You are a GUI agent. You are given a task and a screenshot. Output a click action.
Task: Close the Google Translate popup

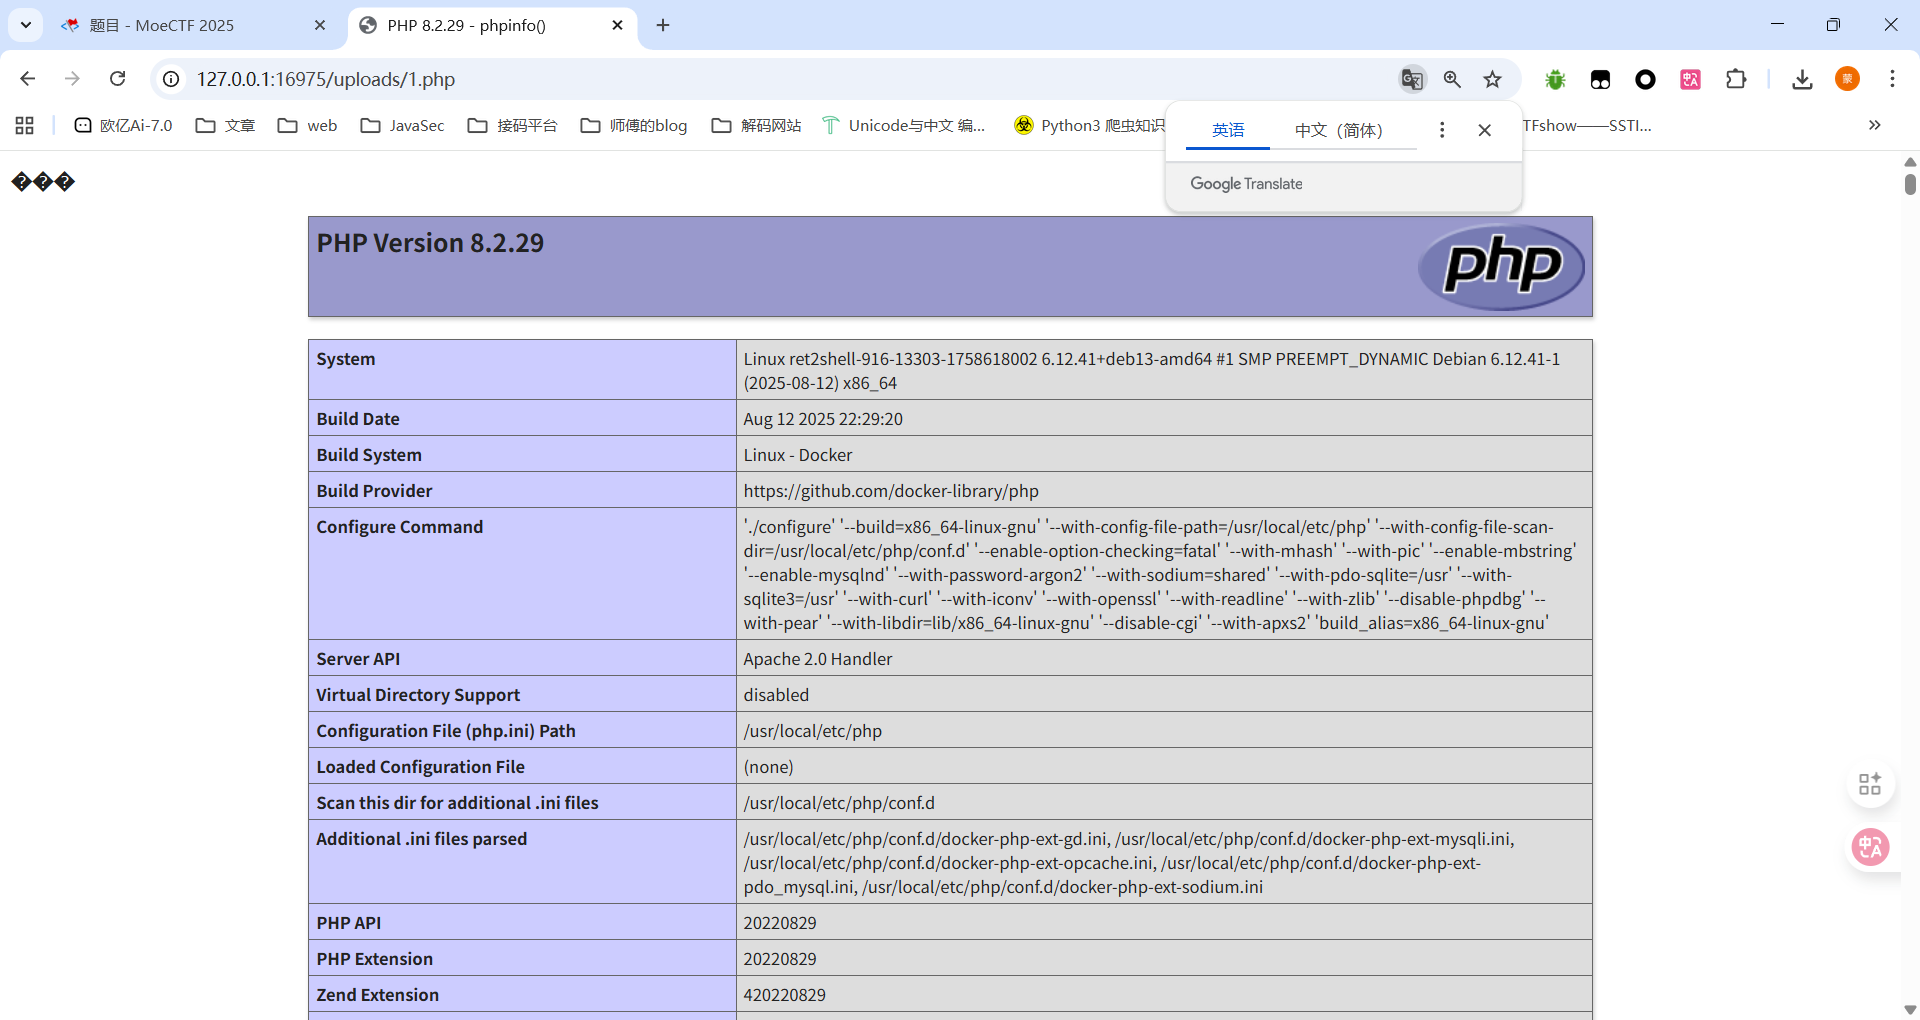coord(1484,130)
